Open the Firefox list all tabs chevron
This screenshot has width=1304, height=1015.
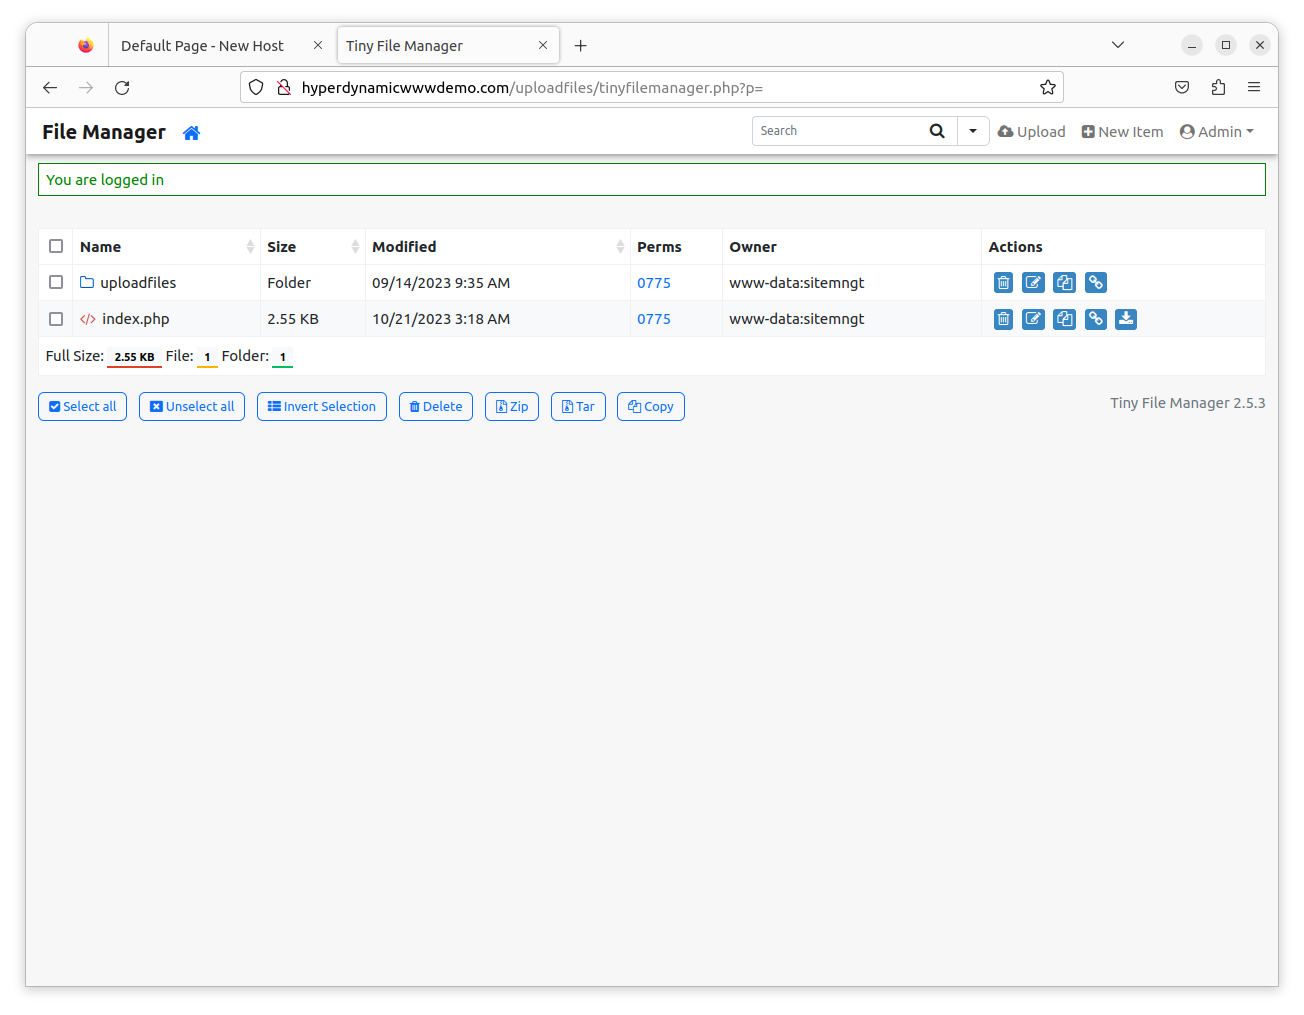click(1118, 45)
